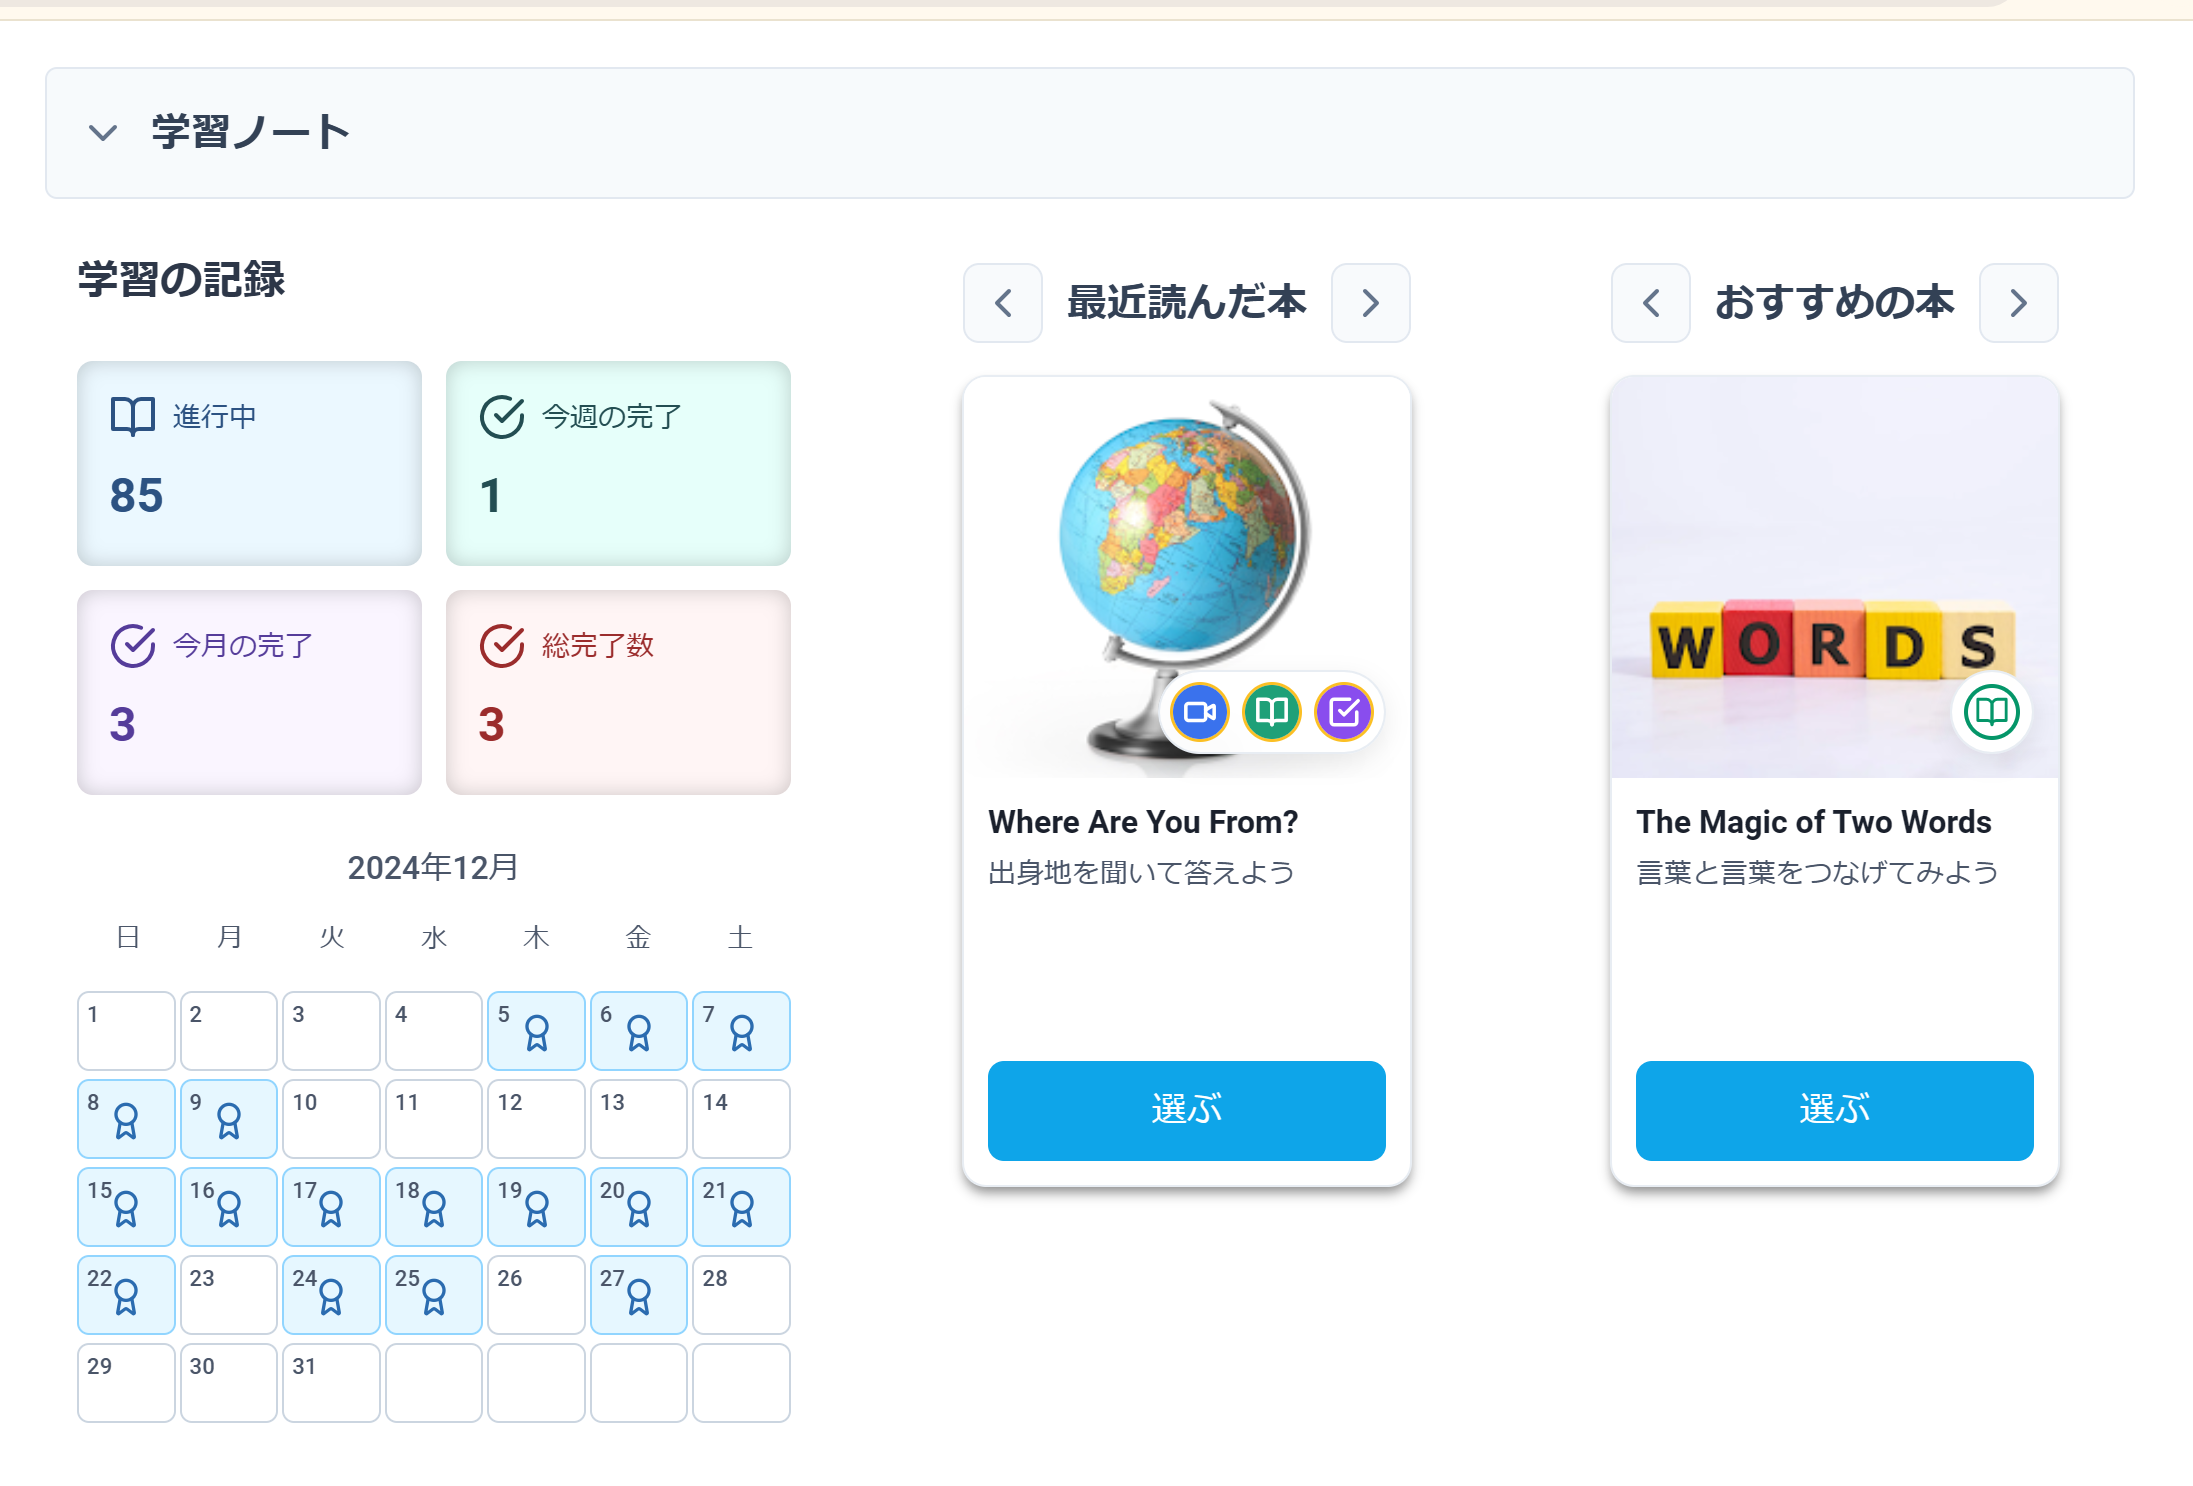Click subtitle 出身地を聞いて答えよう

click(x=1142, y=872)
